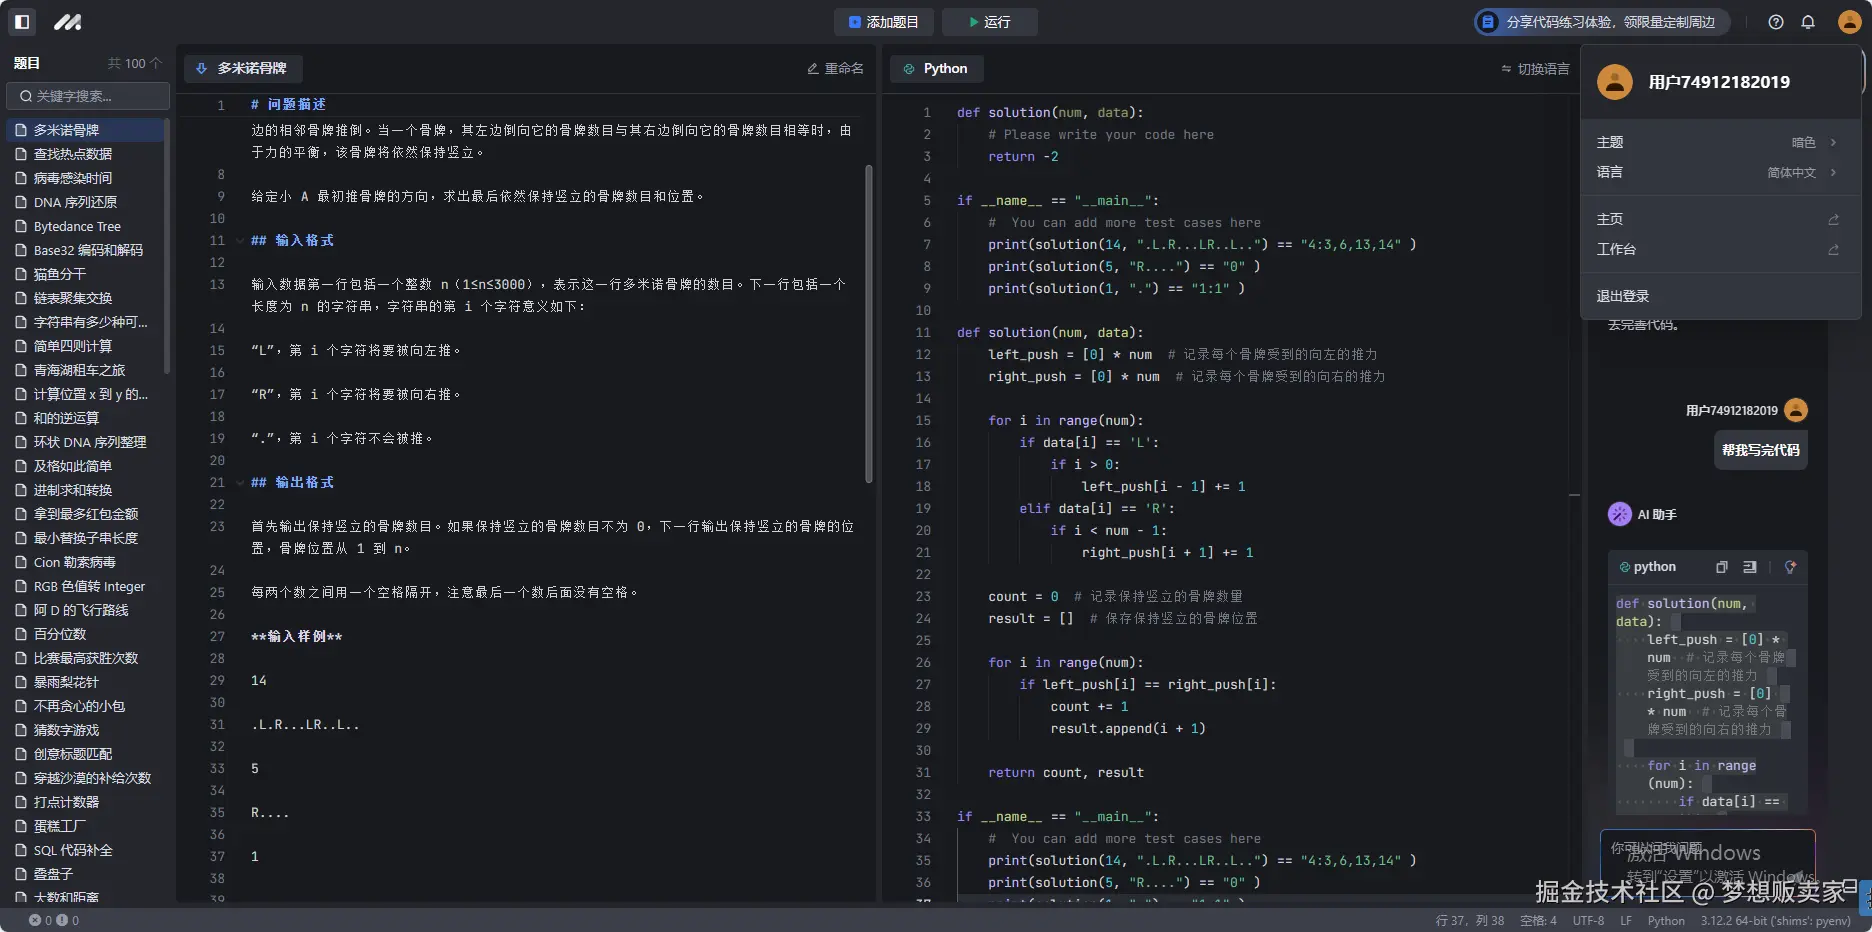Click the AI 助手 avatar icon
1872x932 pixels.
point(1619,514)
